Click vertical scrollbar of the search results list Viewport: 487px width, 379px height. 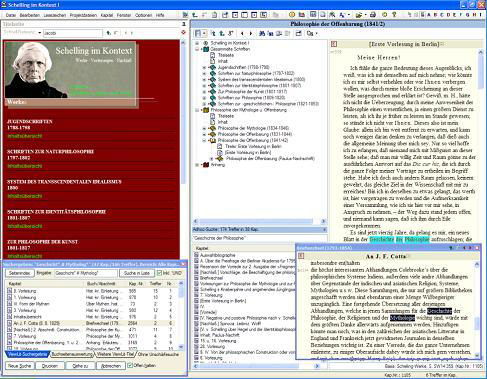click(x=181, y=315)
